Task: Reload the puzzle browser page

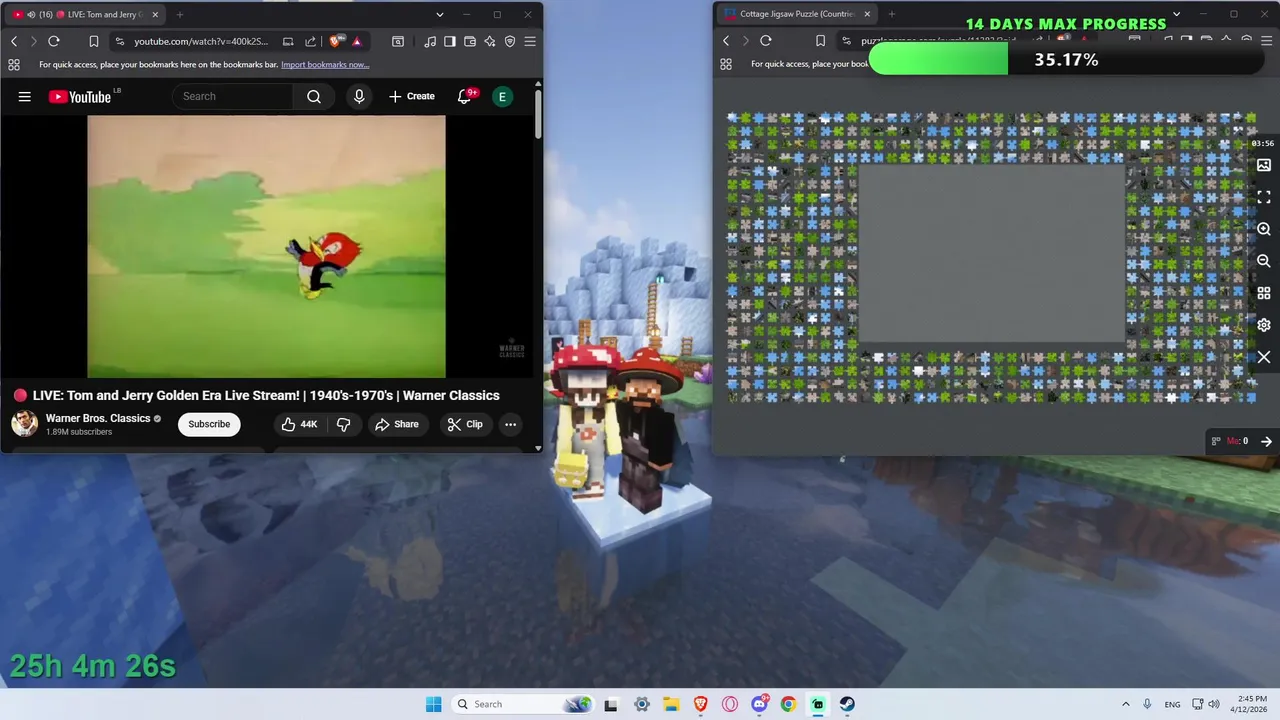Action: click(x=766, y=41)
